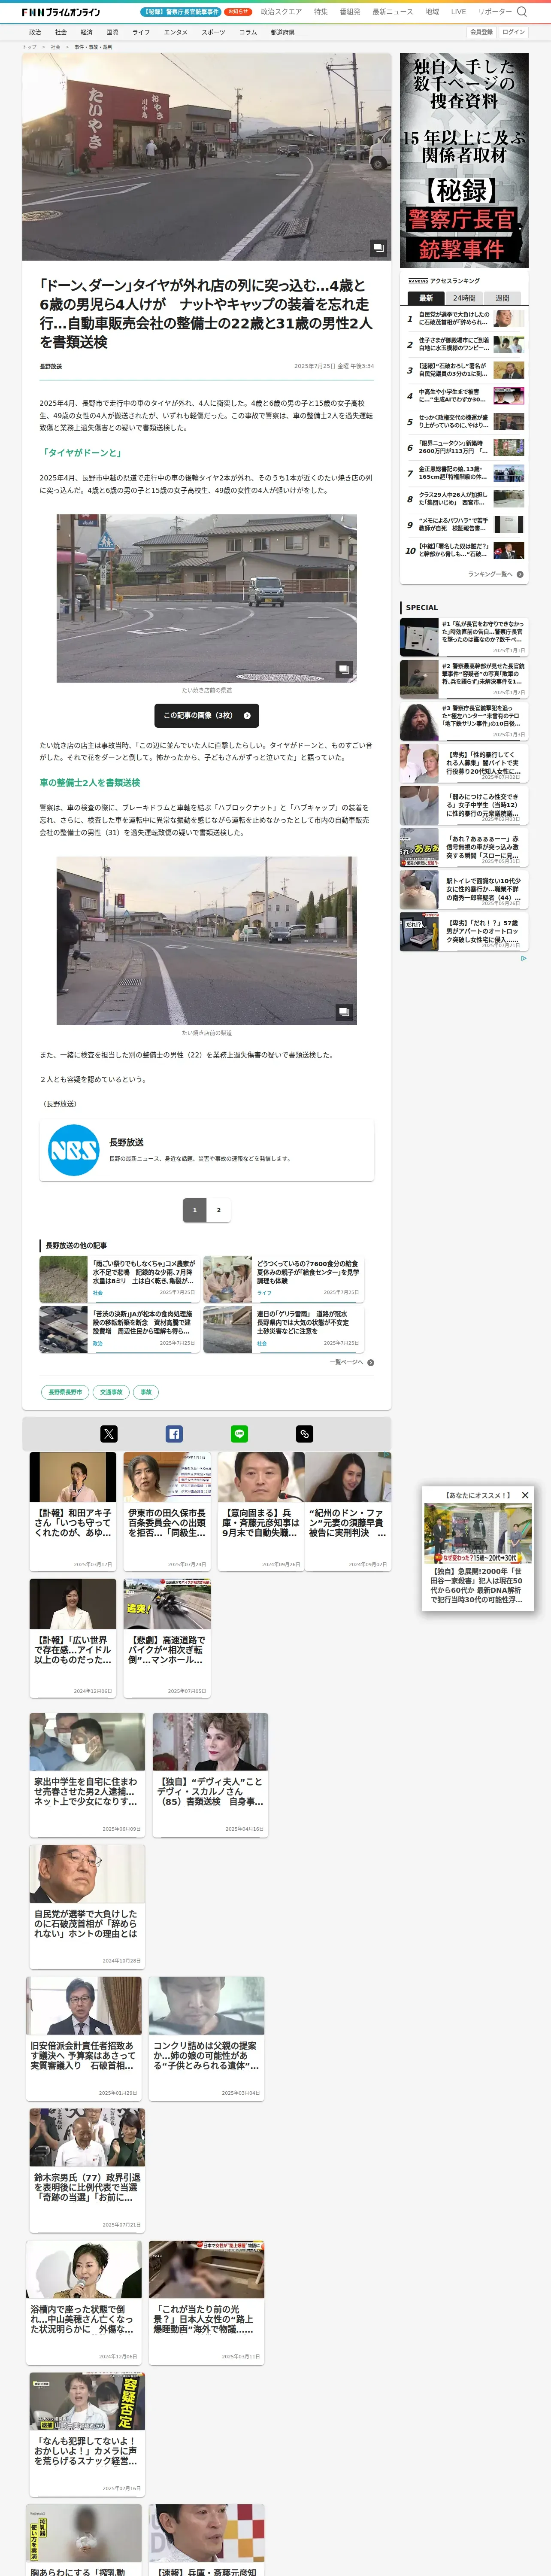
Task: Open ranking item 6 about 限界ニュータウン
Action: coord(464,448)
